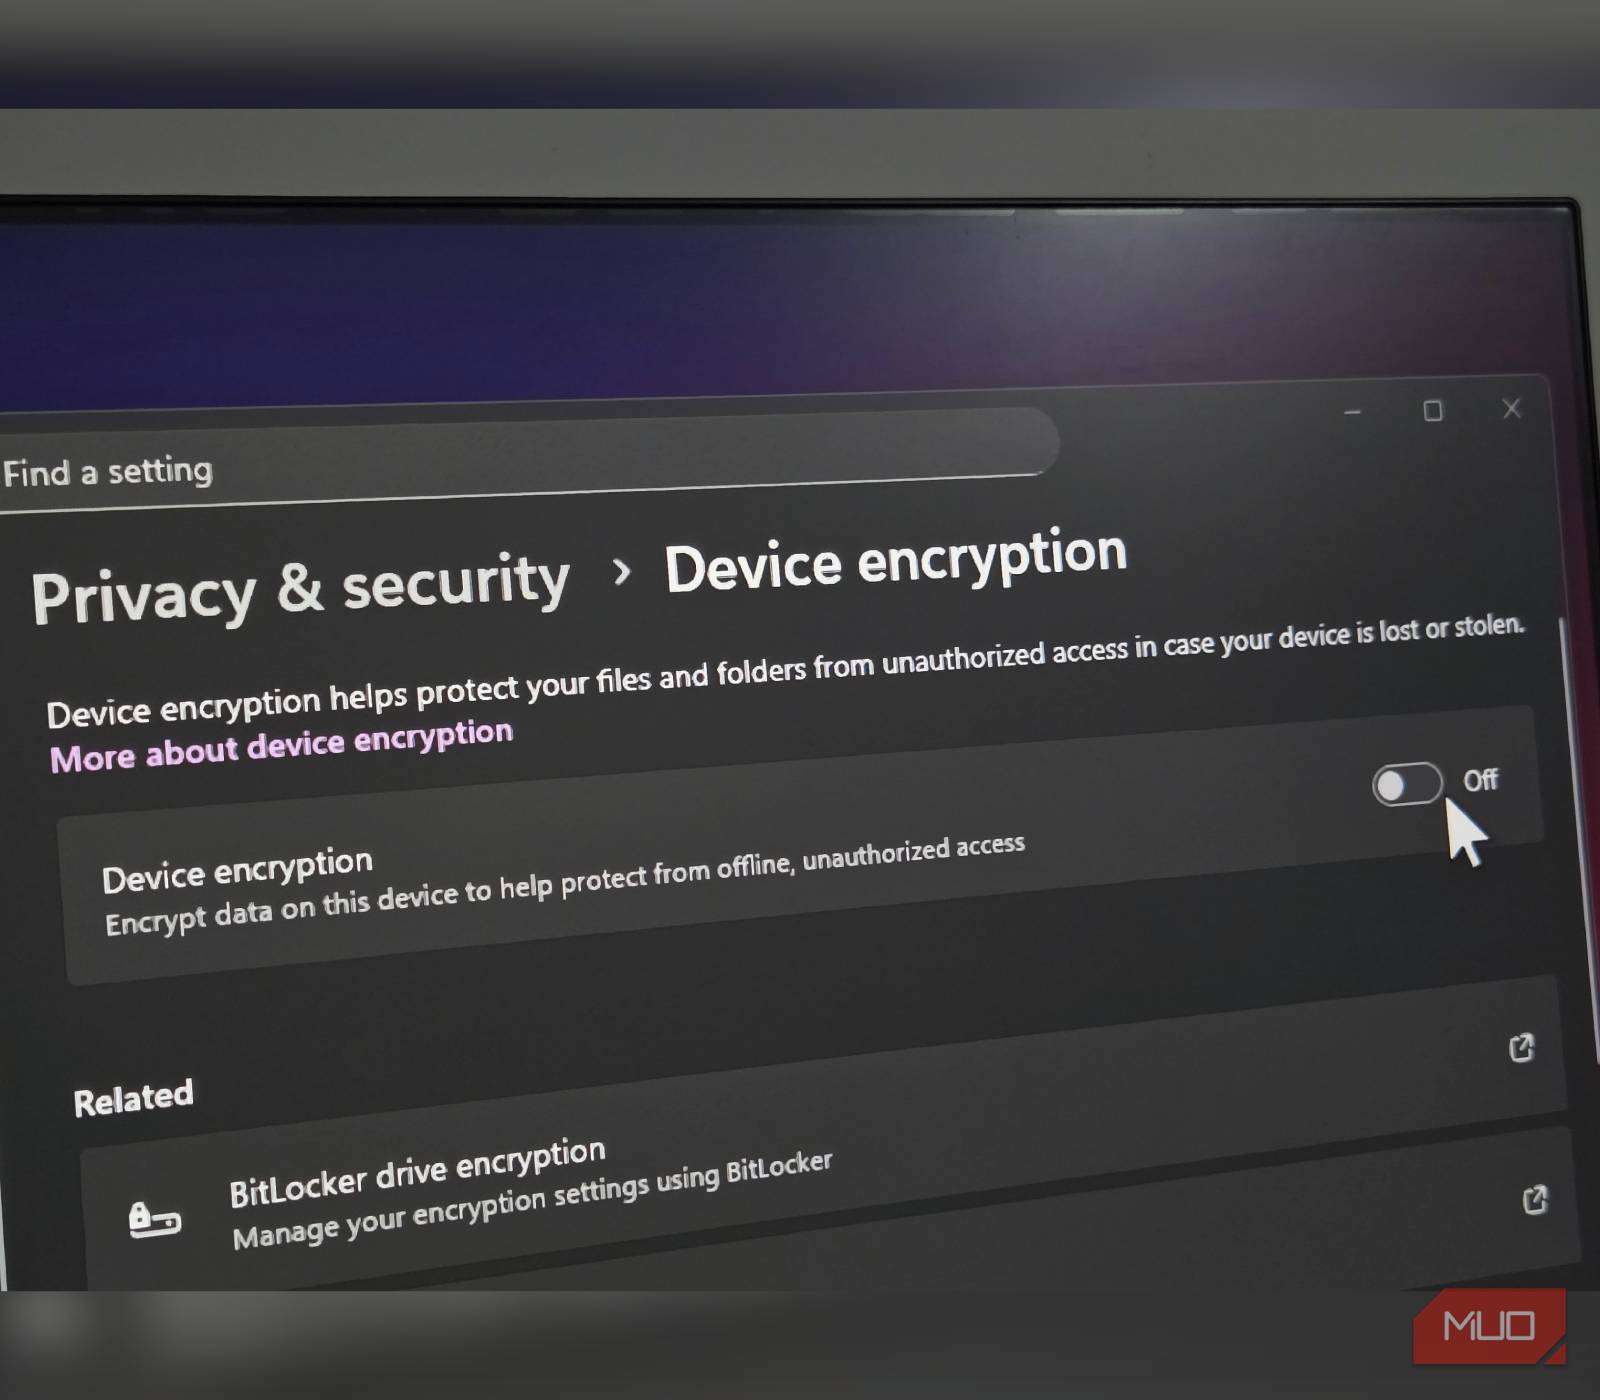Go back to Privacy & security

click(300, 588)
